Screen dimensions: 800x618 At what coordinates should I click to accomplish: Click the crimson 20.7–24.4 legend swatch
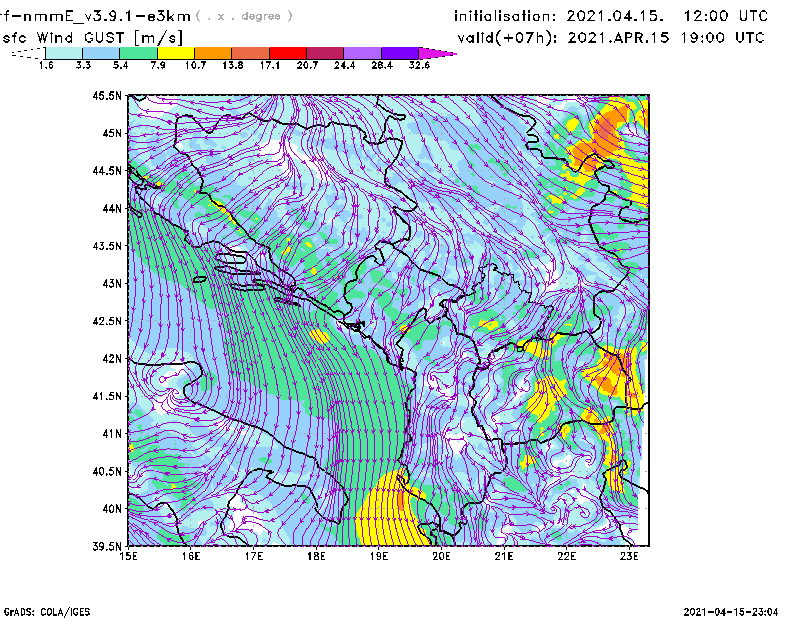coord(325,53)
